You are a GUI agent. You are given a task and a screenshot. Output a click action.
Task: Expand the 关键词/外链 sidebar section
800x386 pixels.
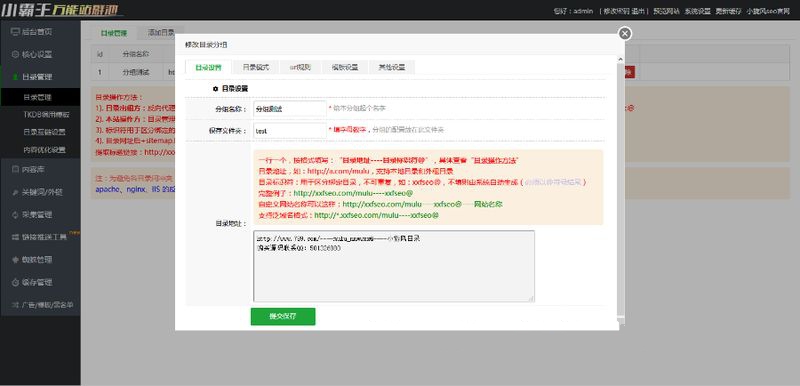(x=40, y=192)
